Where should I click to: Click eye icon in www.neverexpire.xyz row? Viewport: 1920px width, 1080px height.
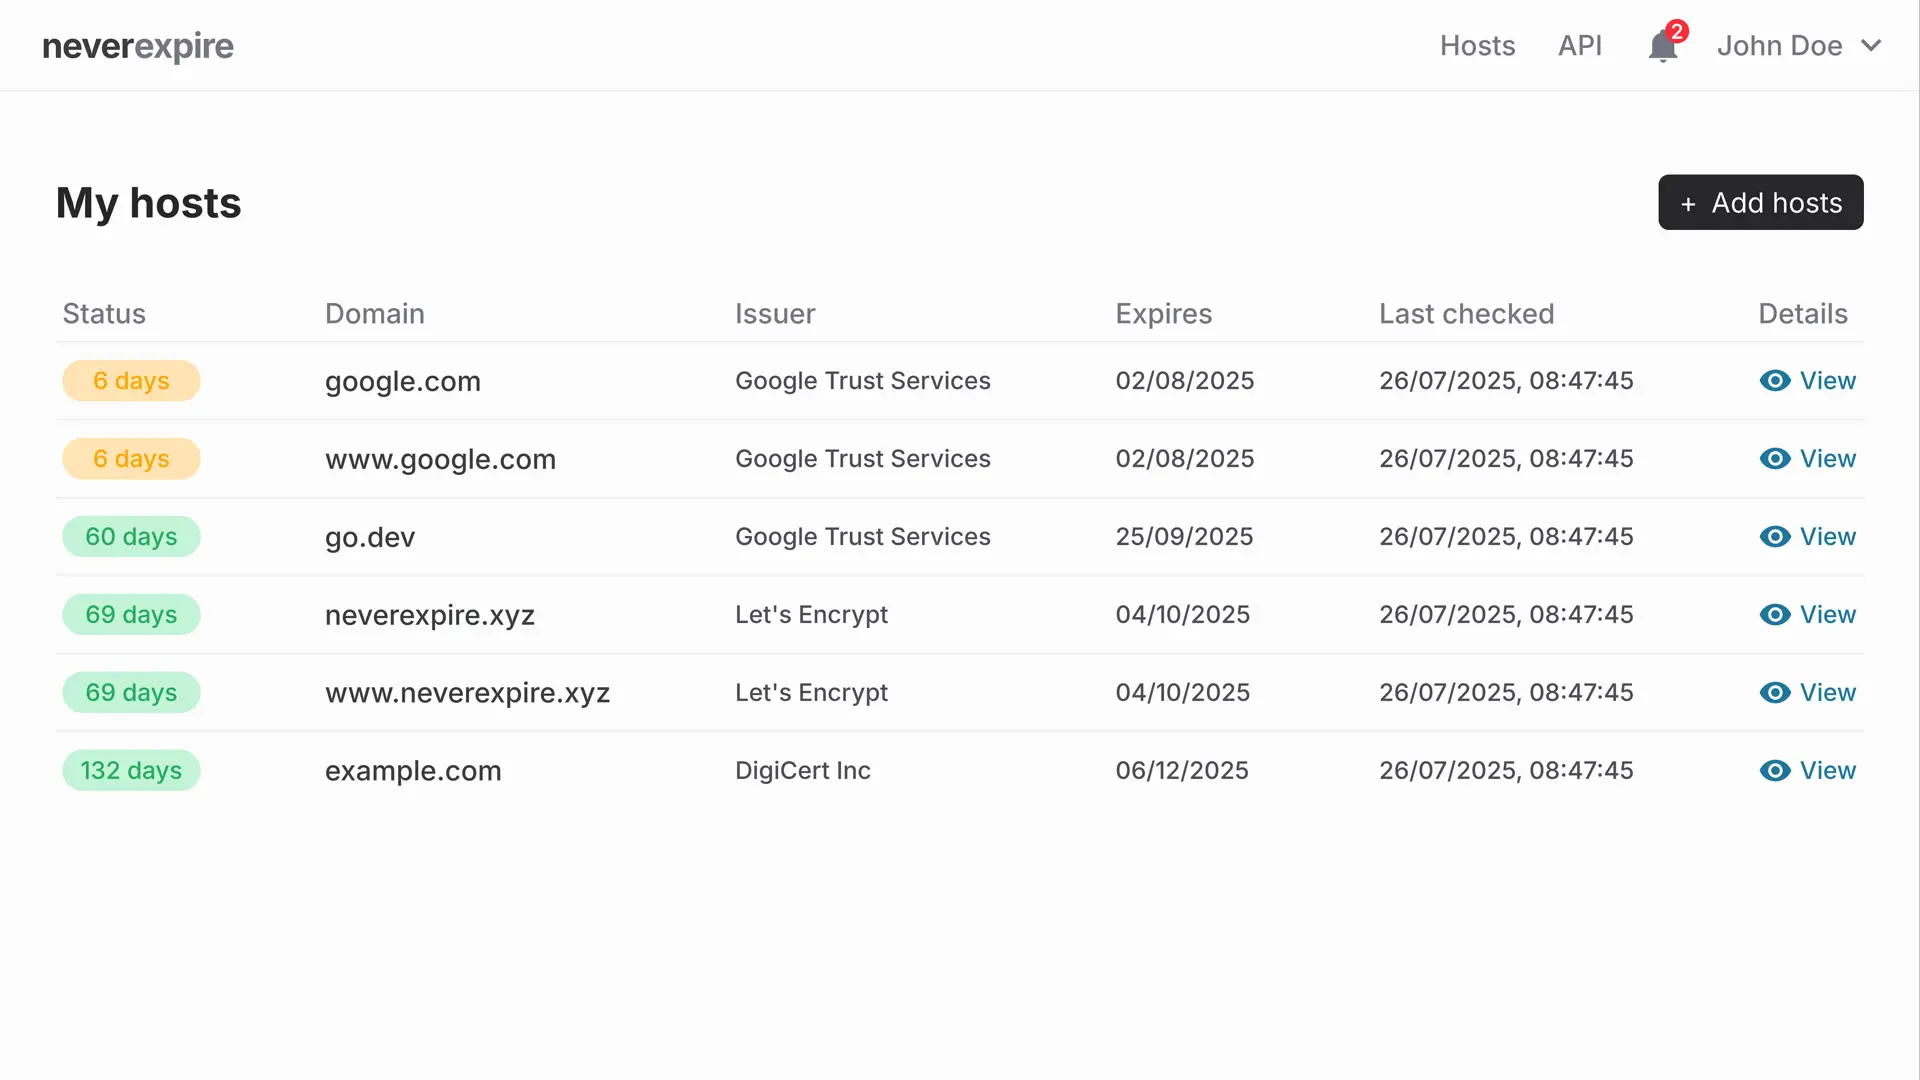point(1775,693)
